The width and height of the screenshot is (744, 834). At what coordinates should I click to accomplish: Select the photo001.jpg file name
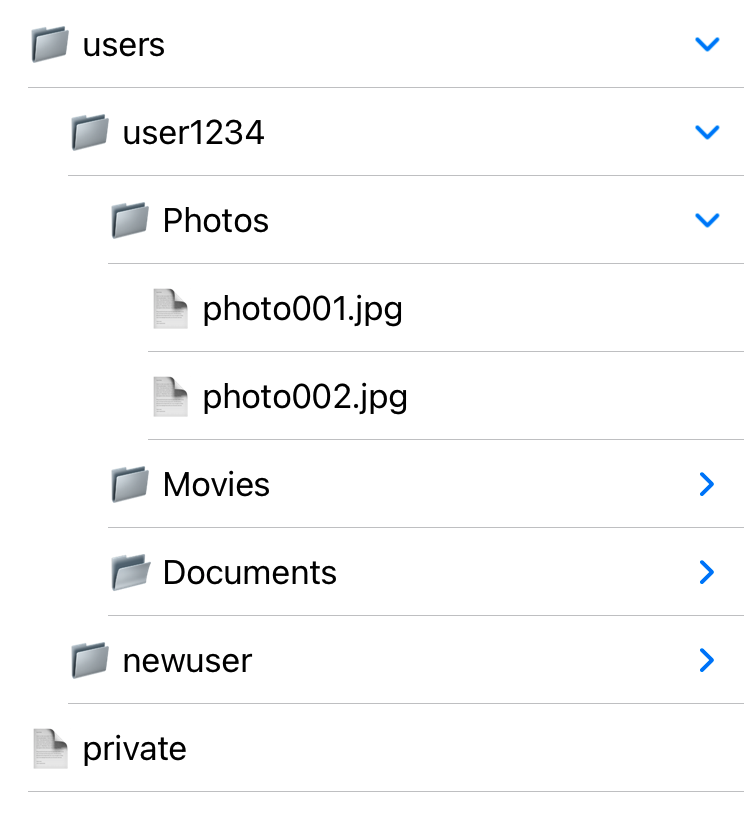[302, 309]
